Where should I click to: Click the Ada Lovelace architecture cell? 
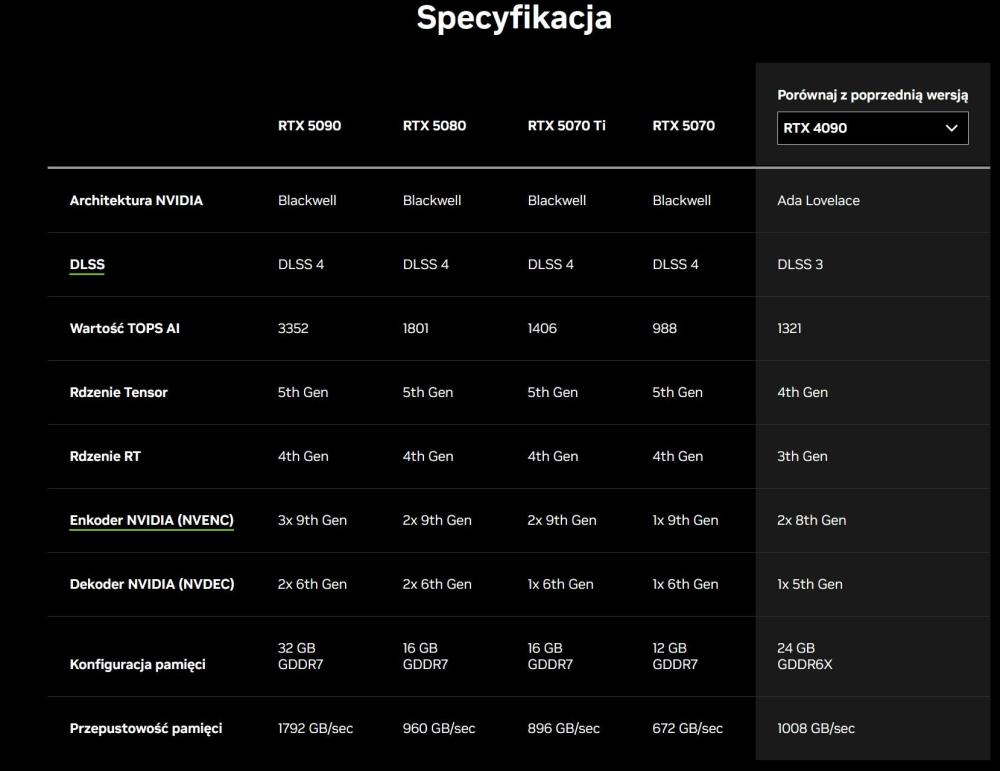(818, 200)
